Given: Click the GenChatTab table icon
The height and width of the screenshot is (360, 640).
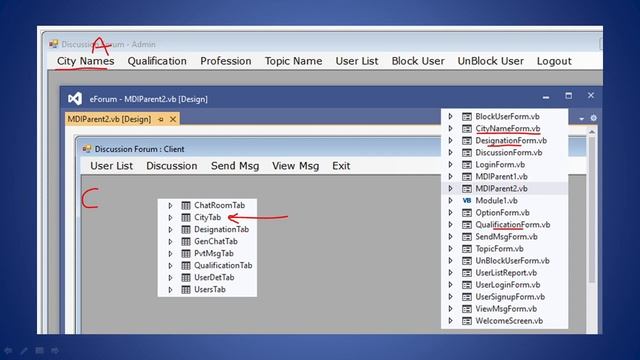Looking at the screenshot, I should click(186, 242).
